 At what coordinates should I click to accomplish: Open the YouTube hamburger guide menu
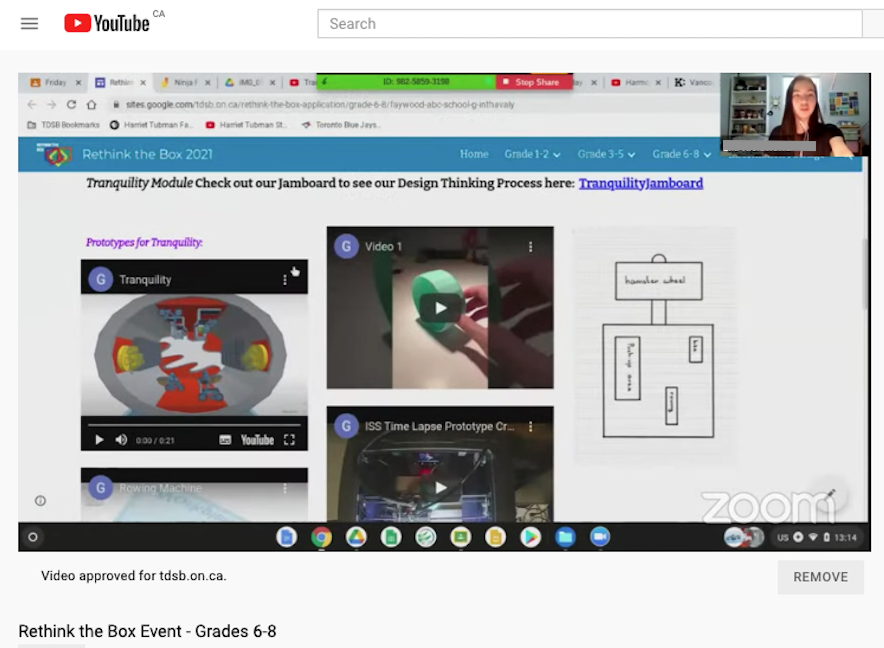29,24
